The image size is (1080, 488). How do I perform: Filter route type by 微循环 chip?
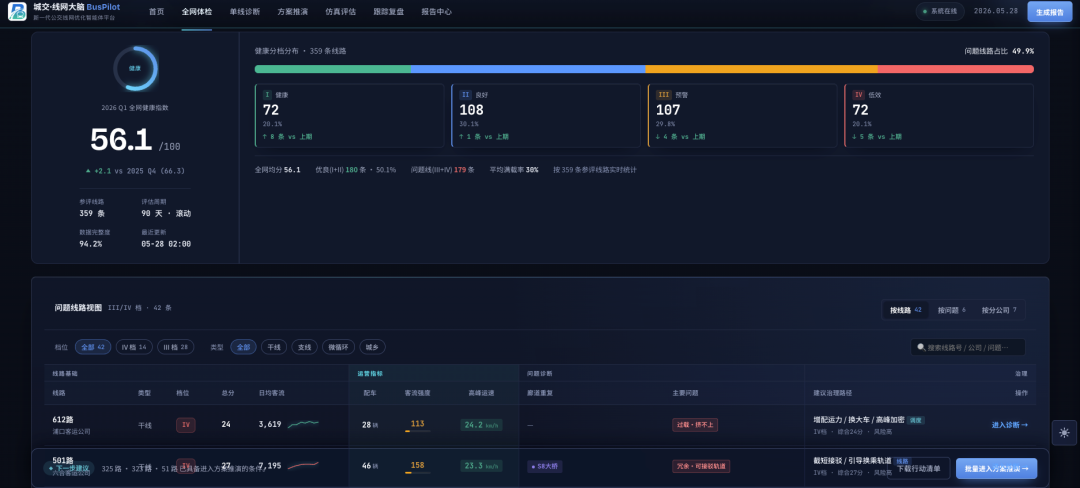[338, 347]
